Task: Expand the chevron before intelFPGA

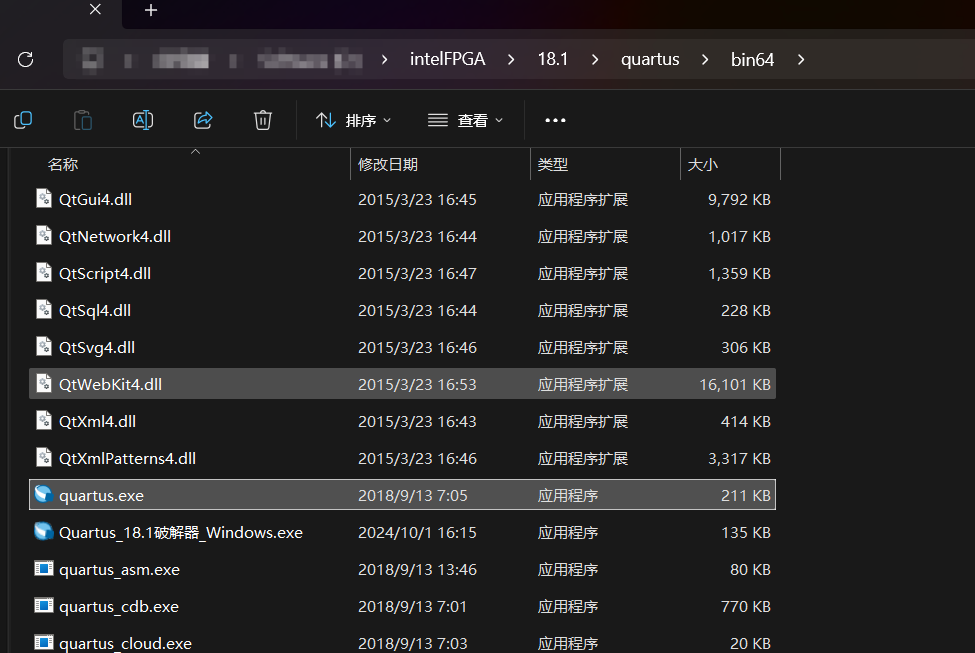Action: (x=384, y=60)
